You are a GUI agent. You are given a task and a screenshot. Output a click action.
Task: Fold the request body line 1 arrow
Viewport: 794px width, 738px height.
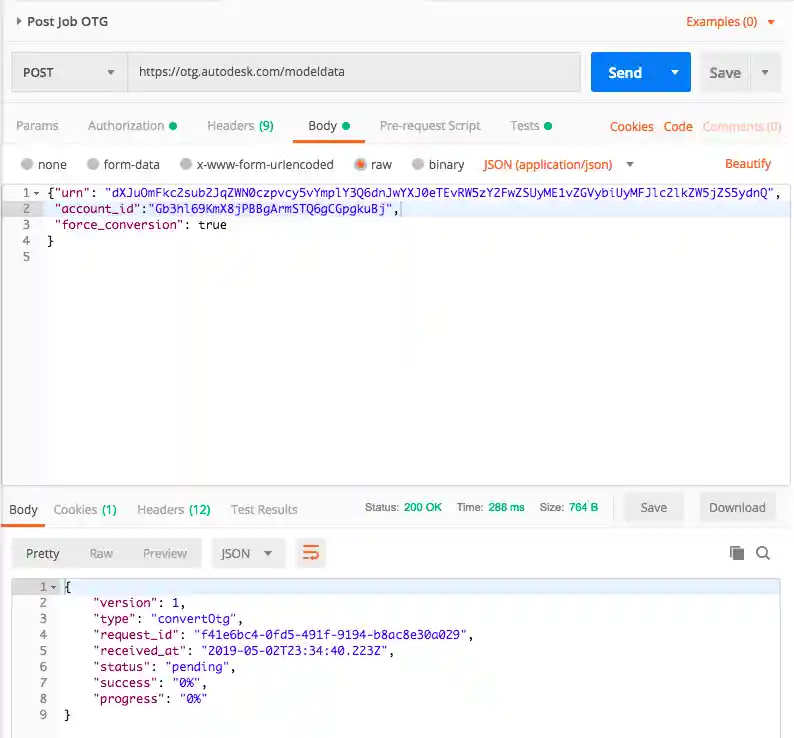pos(38,192)
